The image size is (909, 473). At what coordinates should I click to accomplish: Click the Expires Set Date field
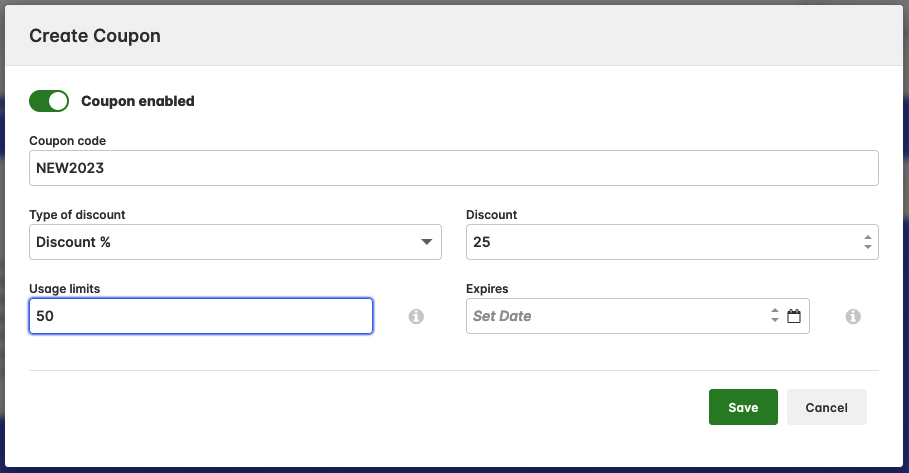[638, 316]
